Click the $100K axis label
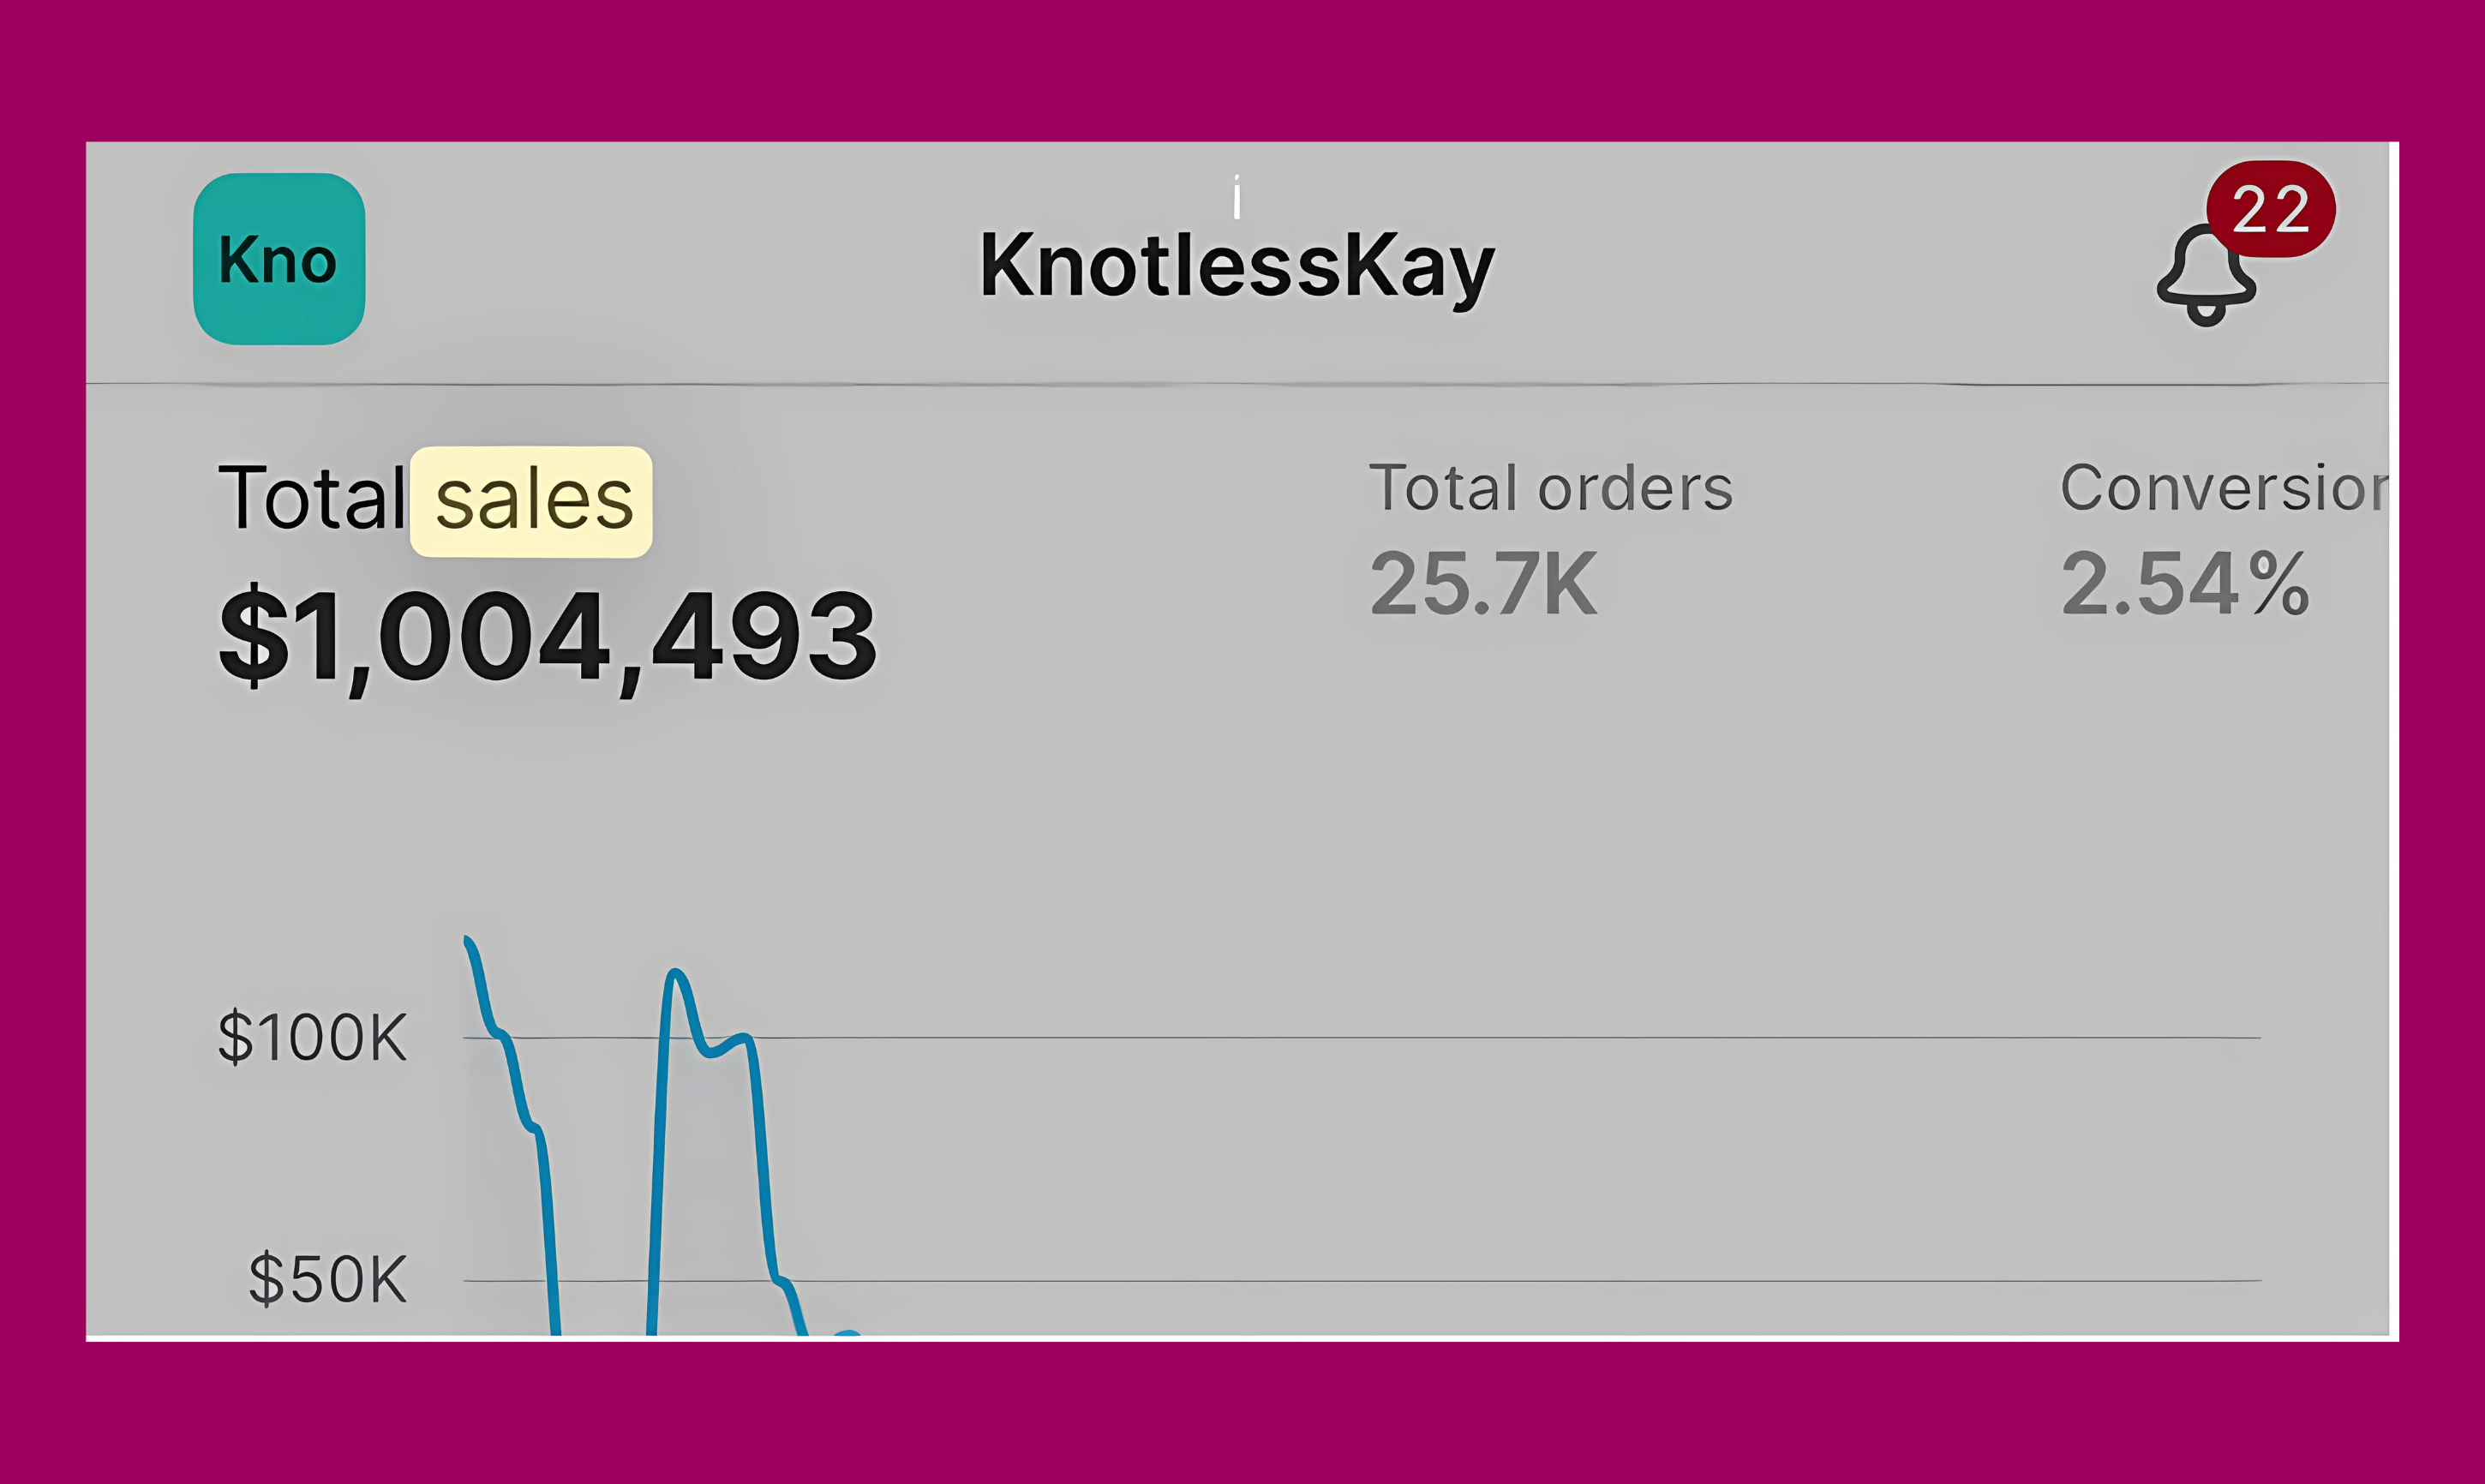 (x=312, y=1037)
